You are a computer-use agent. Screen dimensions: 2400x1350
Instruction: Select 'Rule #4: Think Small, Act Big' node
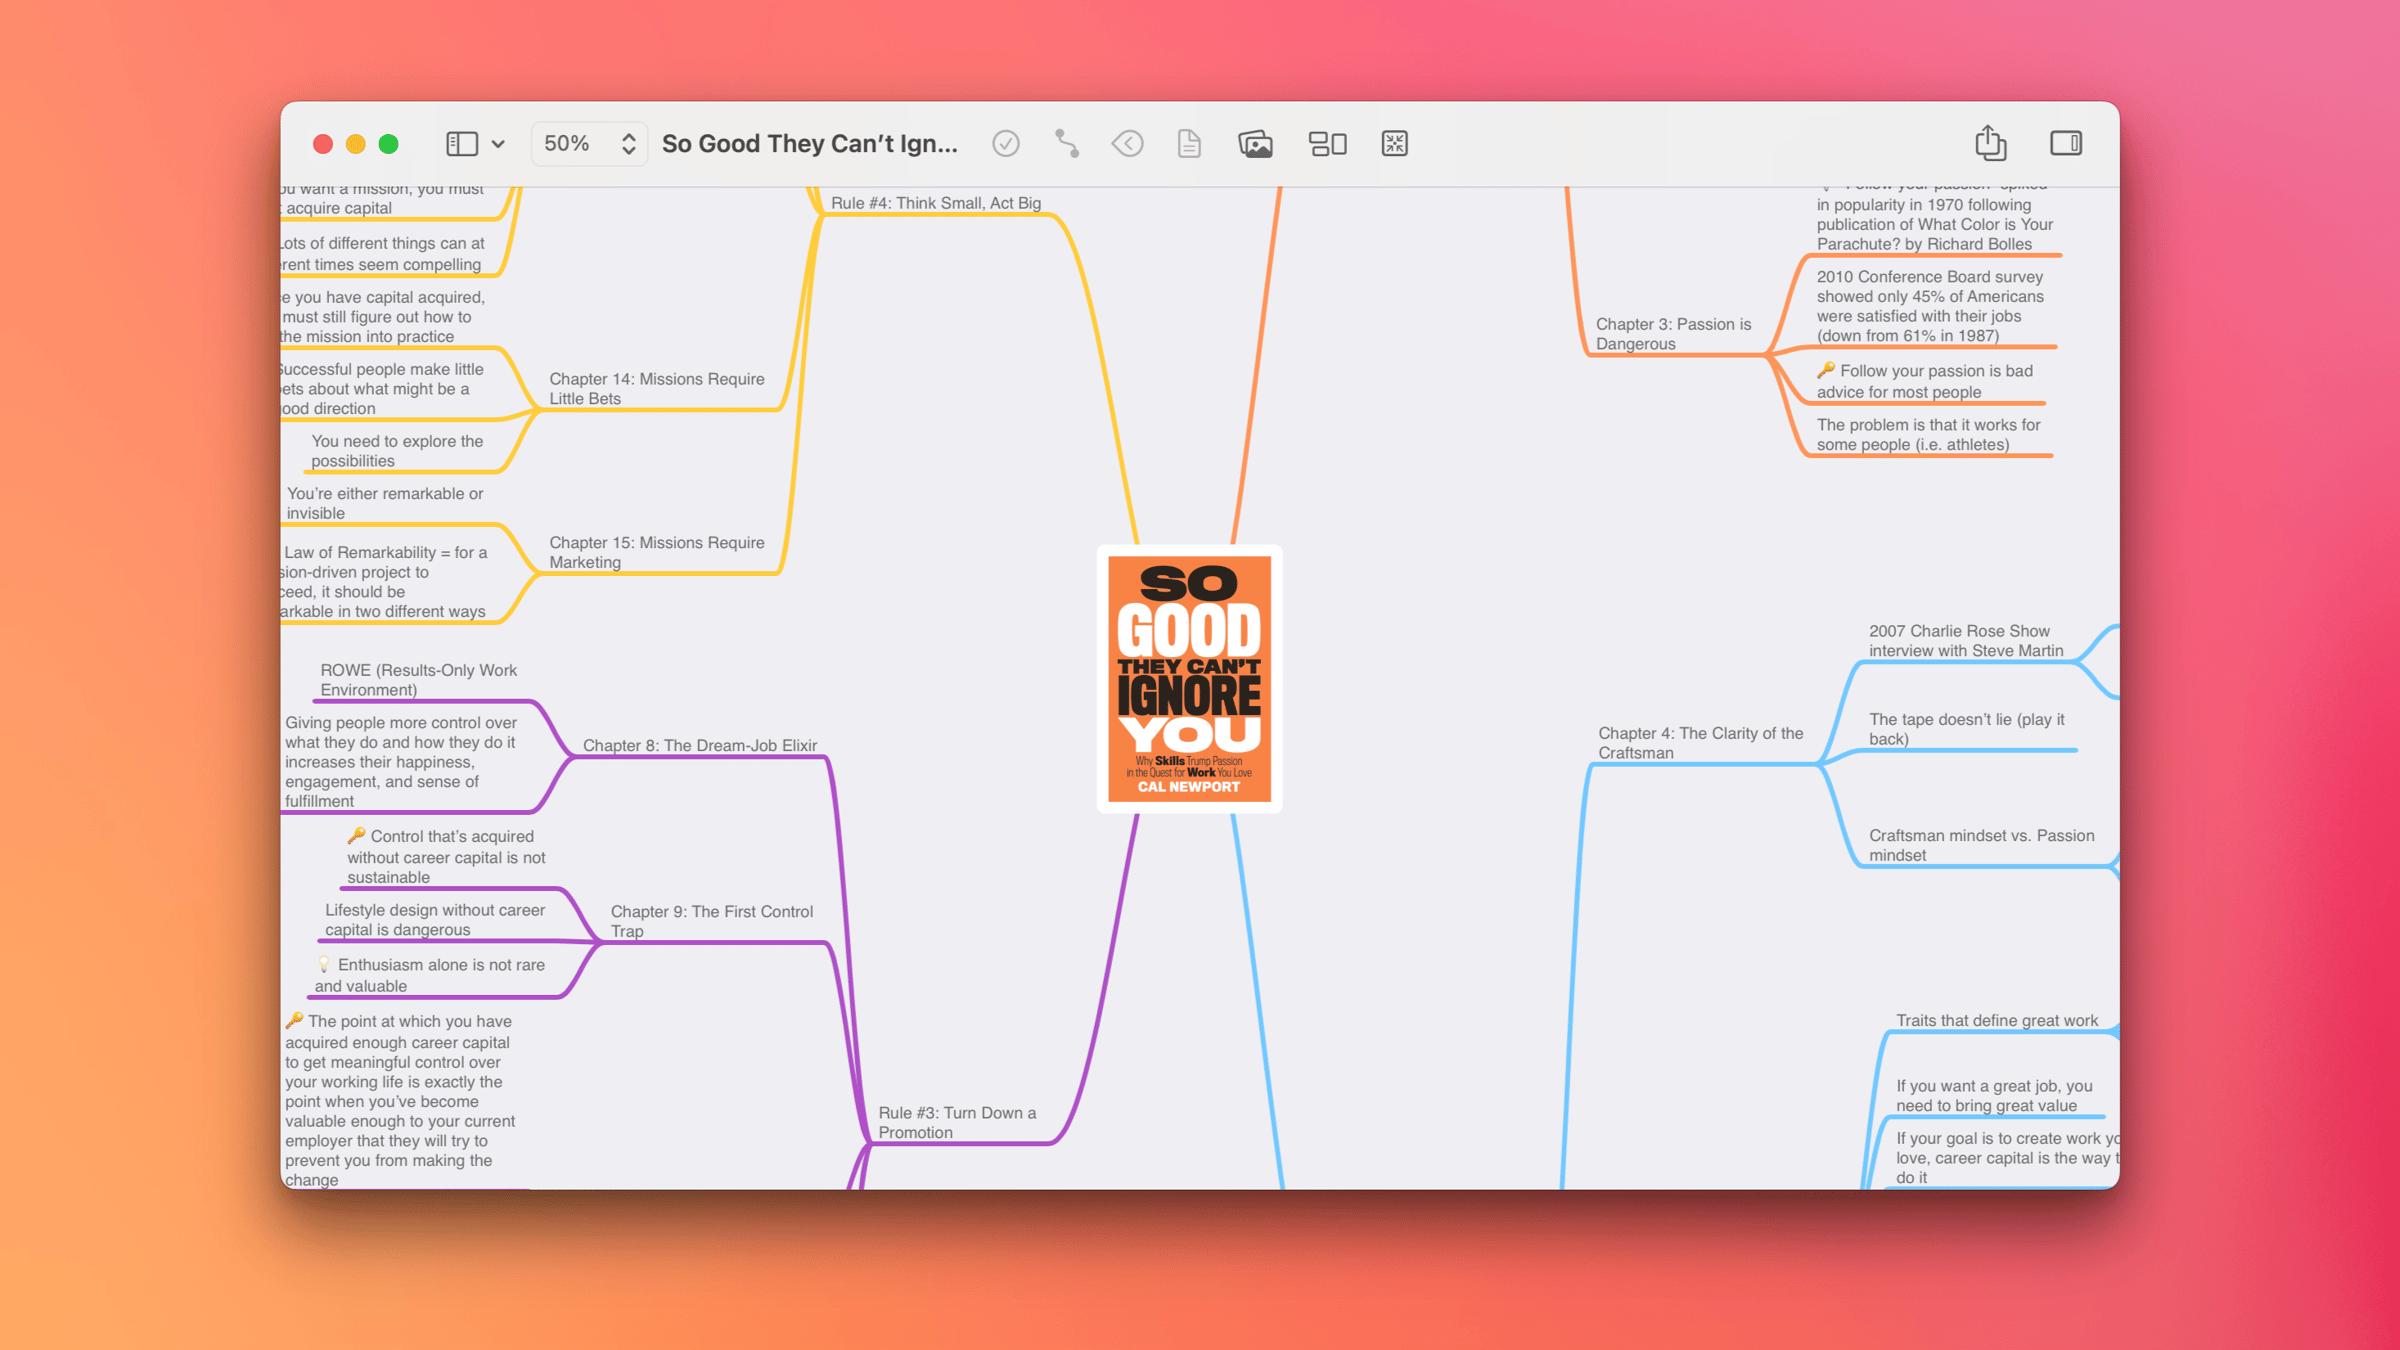pyautogui.click(x=936, y=203)
